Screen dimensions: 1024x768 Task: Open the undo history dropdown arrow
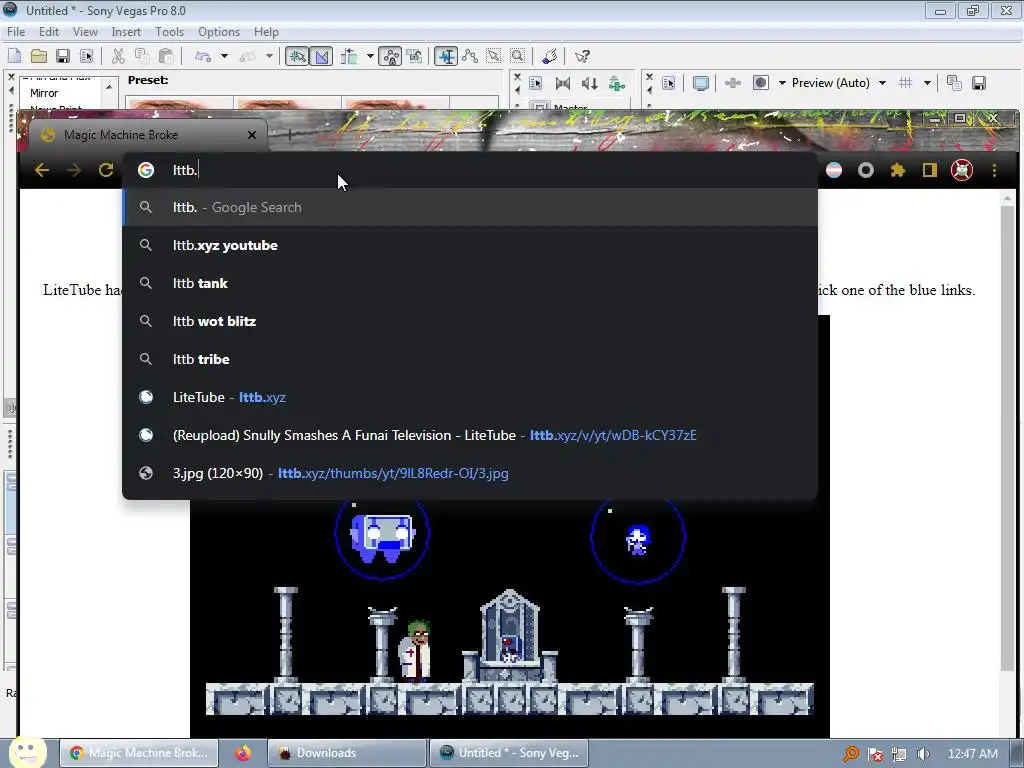click(x=224, y=56)
